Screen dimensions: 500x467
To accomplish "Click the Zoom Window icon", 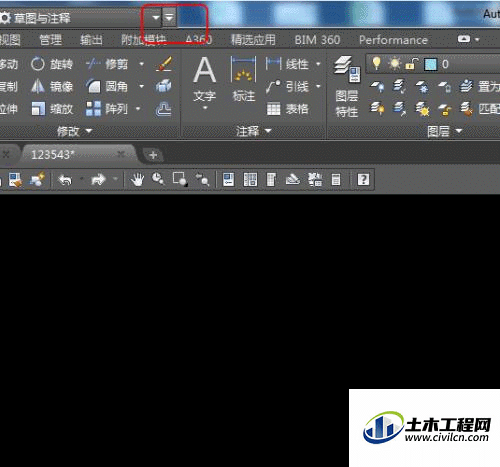I will pos(180,179).
